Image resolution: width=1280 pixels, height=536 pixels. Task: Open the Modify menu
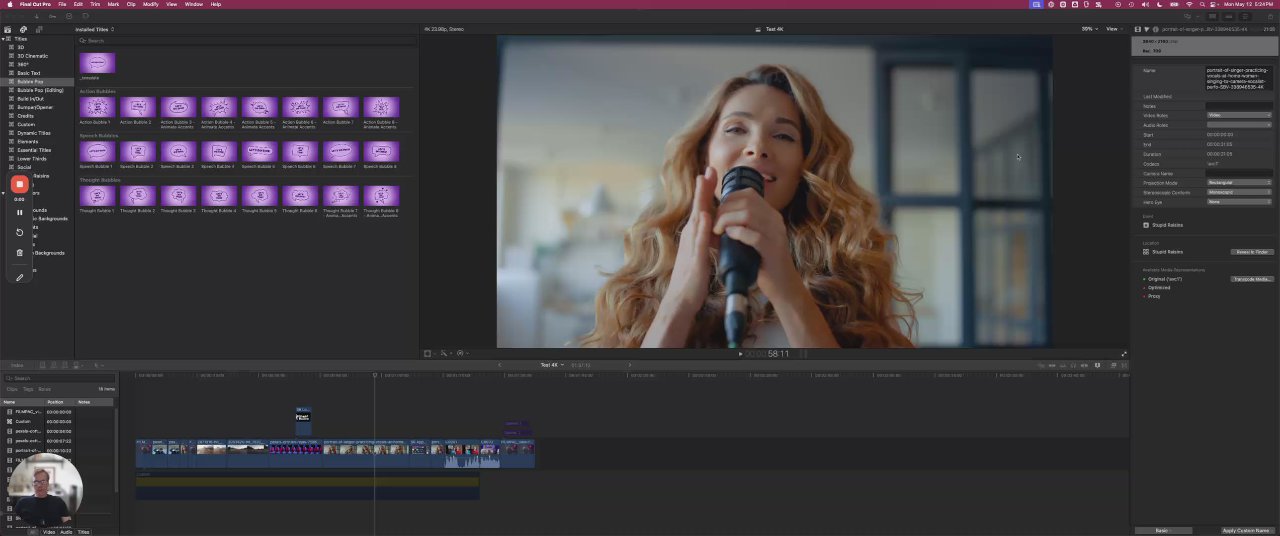tap(150, 4)
